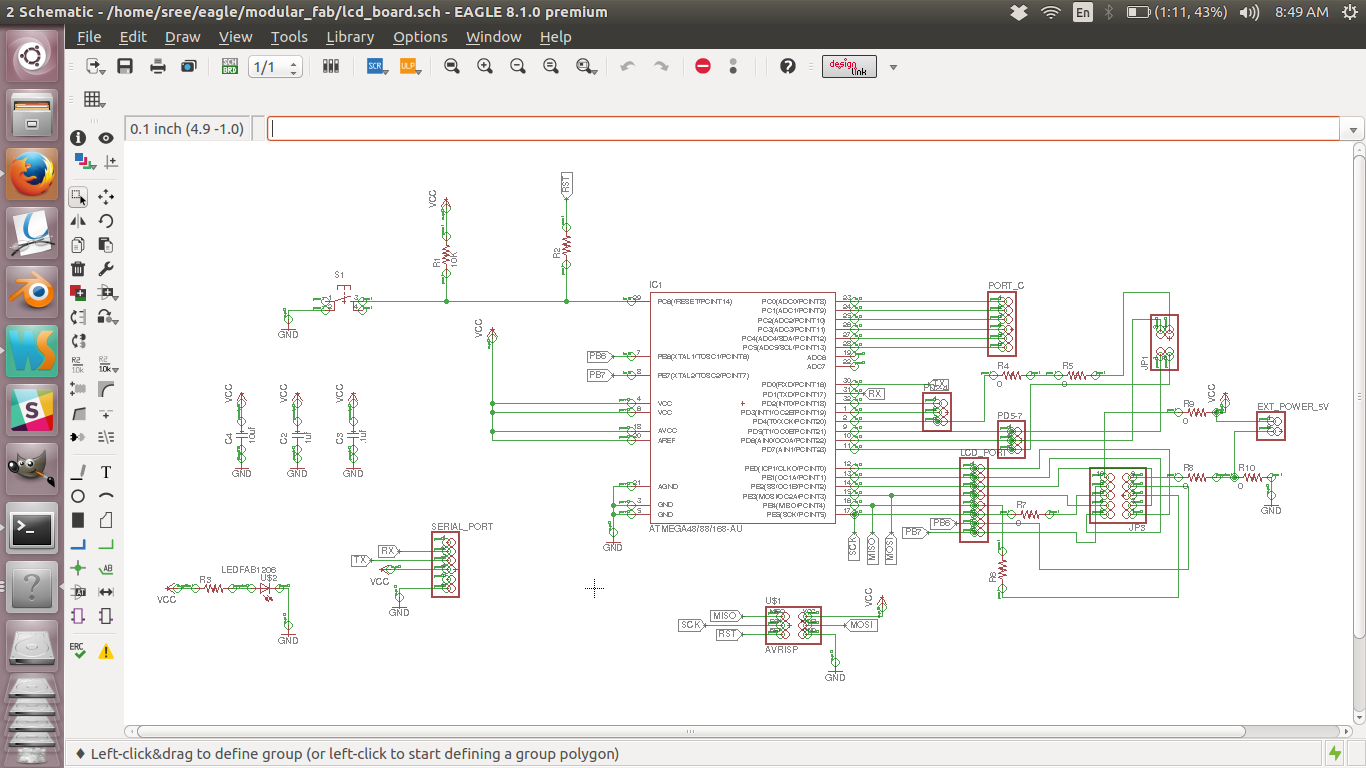The width and height of the screenshot is (1366, 768).
Task: Open the Zoom select dropdown
Action: click(x=587, y=66)
